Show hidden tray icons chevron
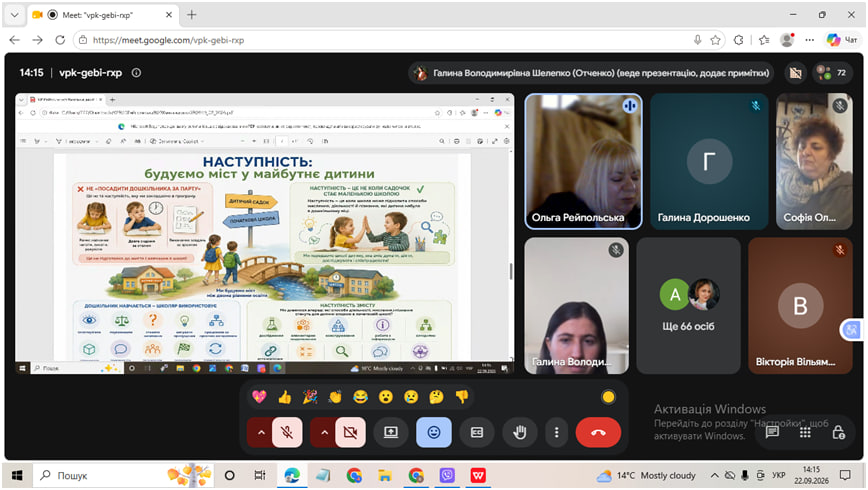868x490 pixels. 715,475
